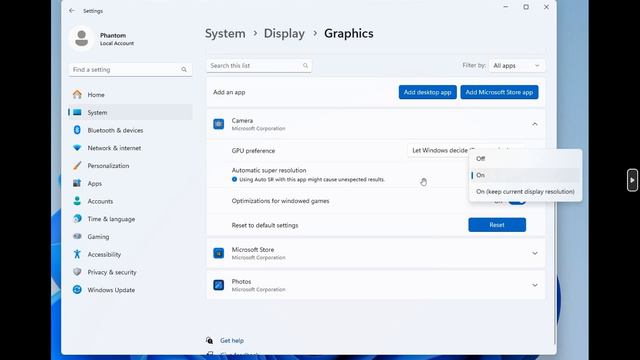The width and height of the screenshot is (640, 360).
Task: Click the Apps sidebar icon
Action: point(77,183)
